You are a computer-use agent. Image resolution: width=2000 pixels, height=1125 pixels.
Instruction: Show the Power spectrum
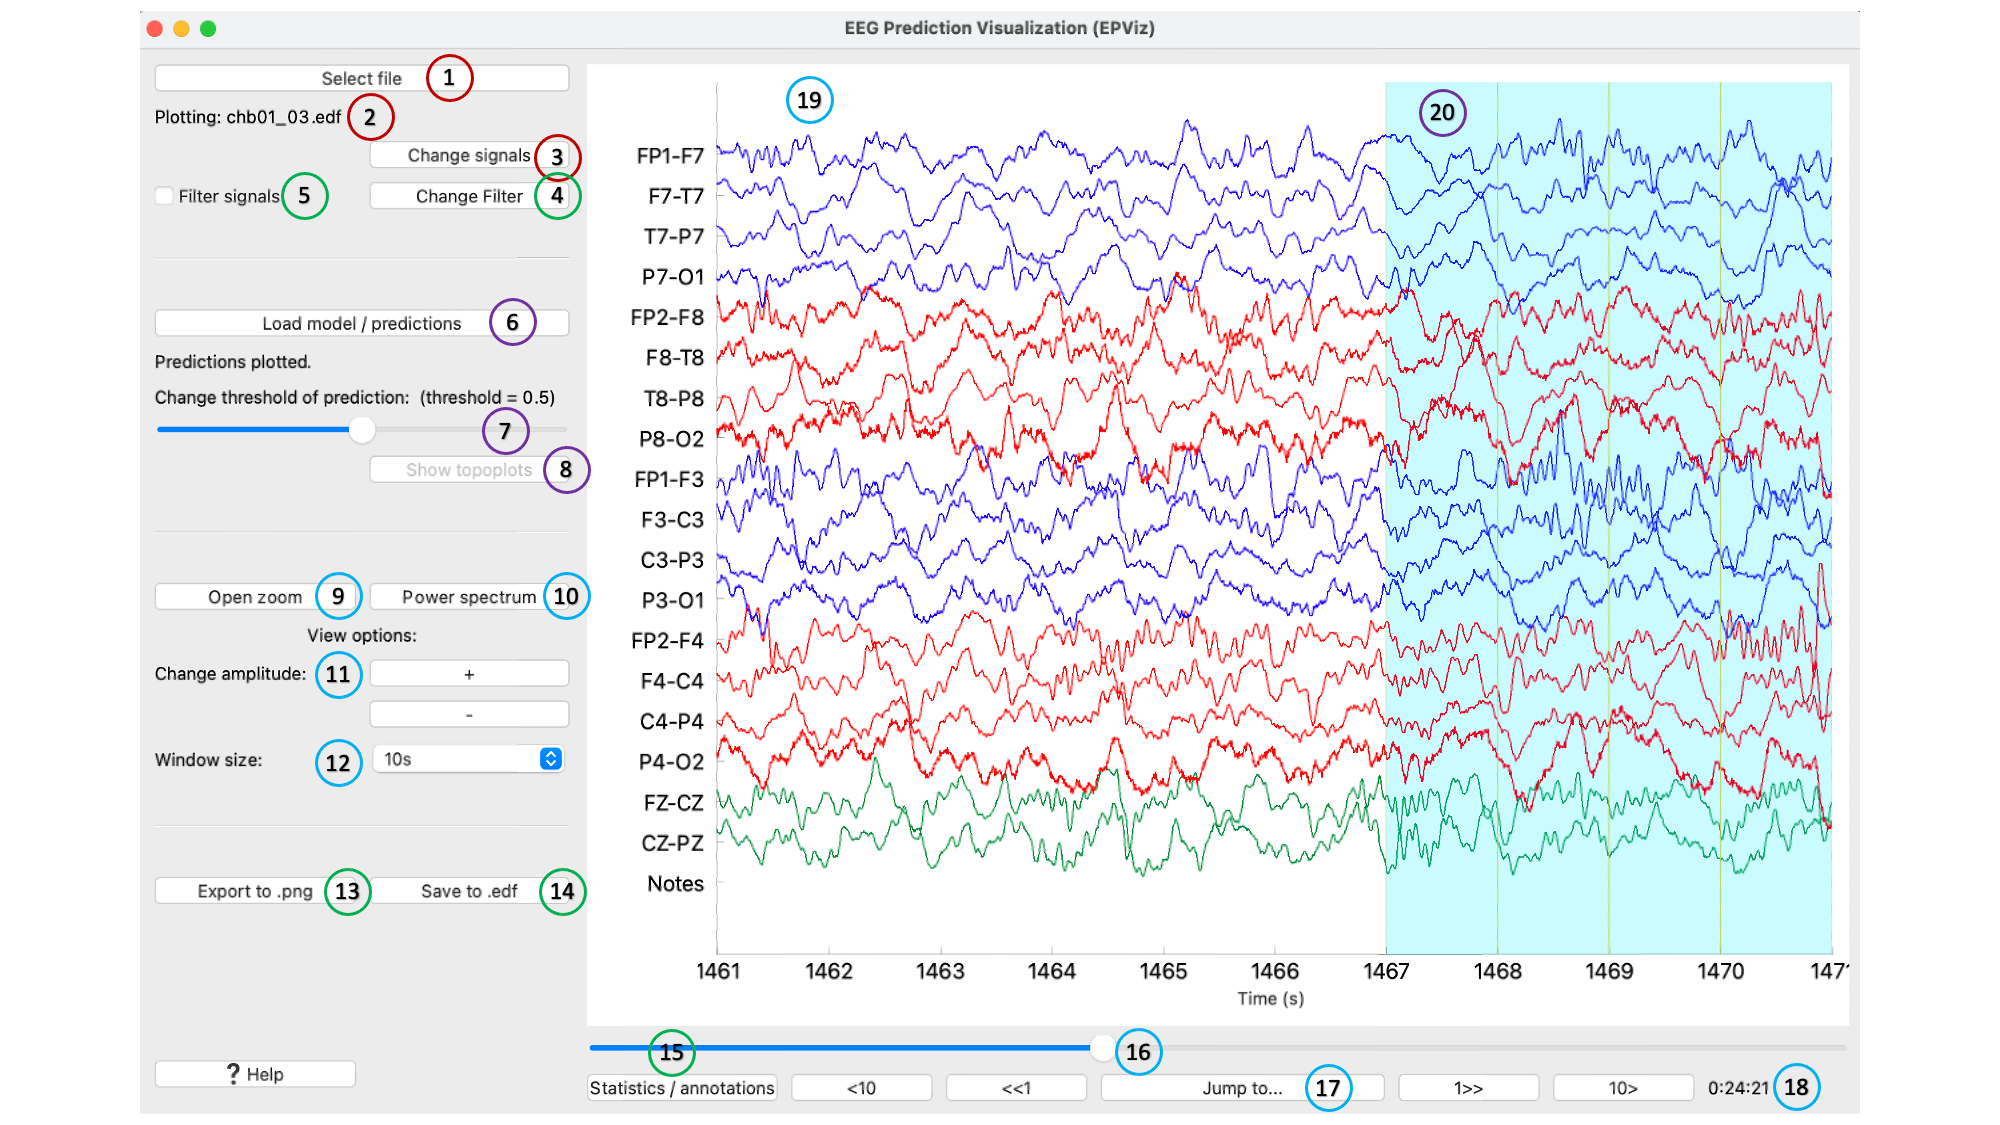coord(468,597)
